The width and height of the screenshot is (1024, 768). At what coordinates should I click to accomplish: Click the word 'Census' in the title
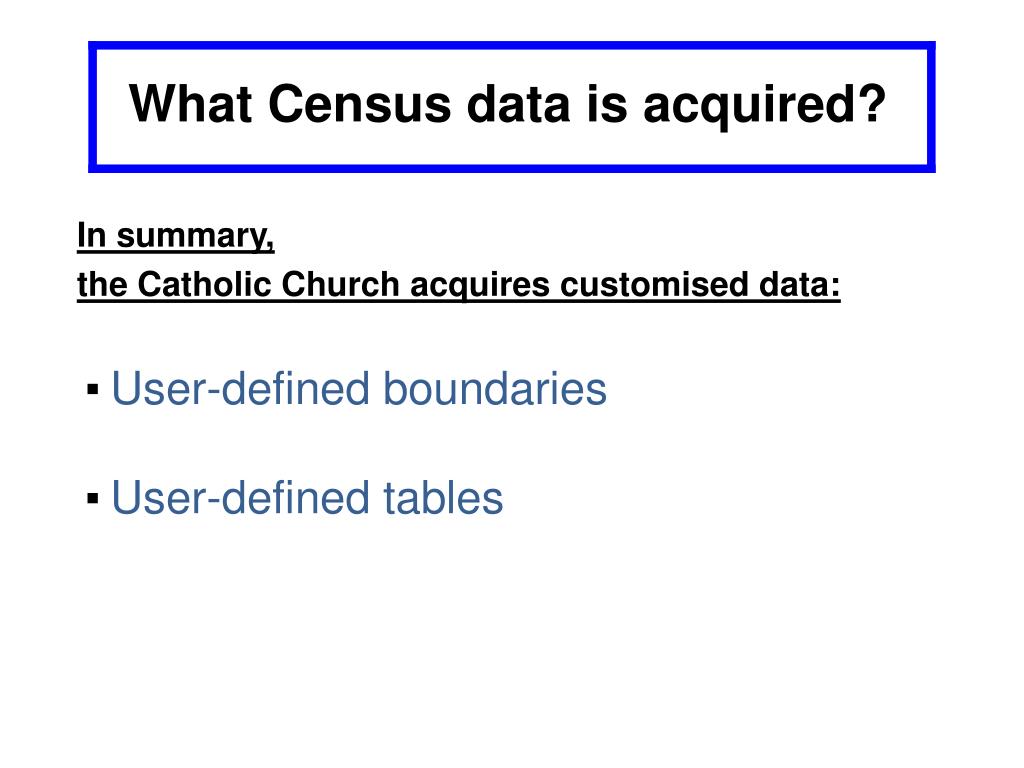pyautogui.click(x=360, y=104)
